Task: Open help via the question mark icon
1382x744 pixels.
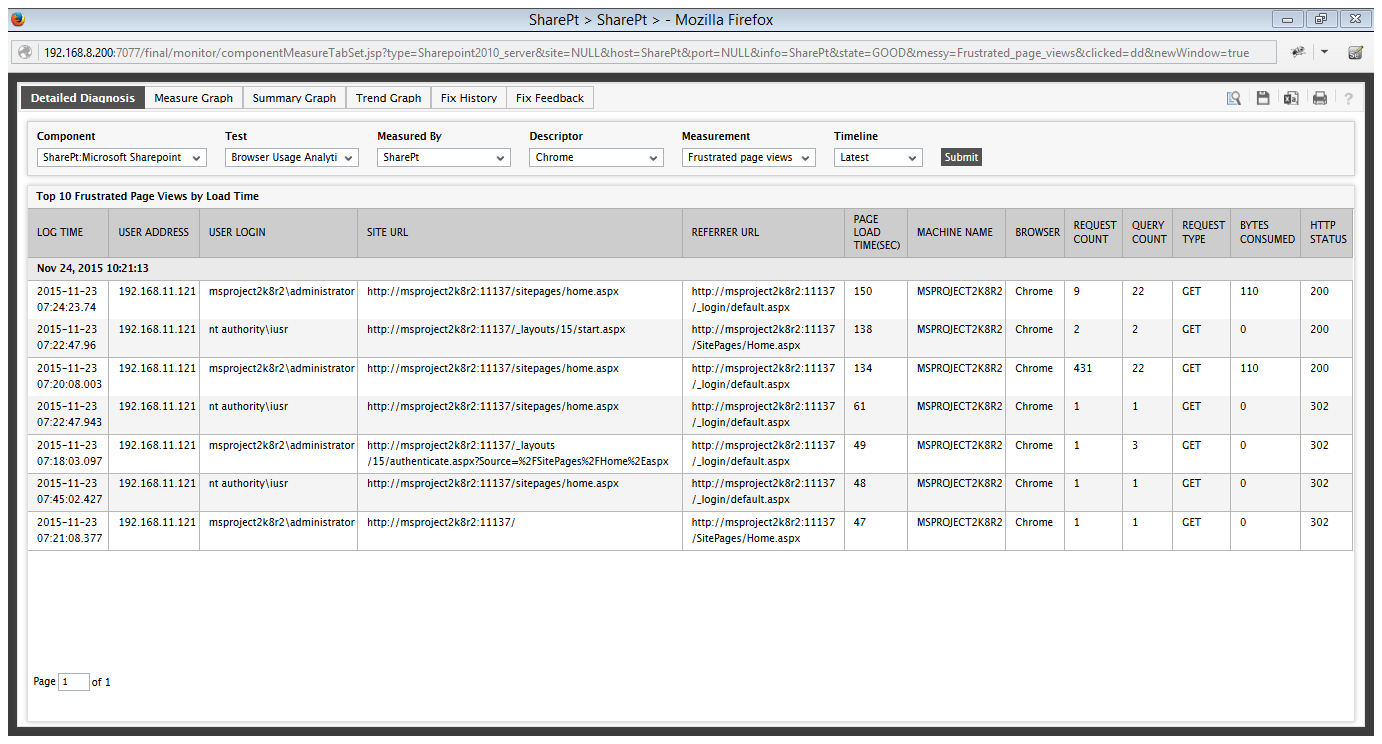Action: pos(1348,98)
